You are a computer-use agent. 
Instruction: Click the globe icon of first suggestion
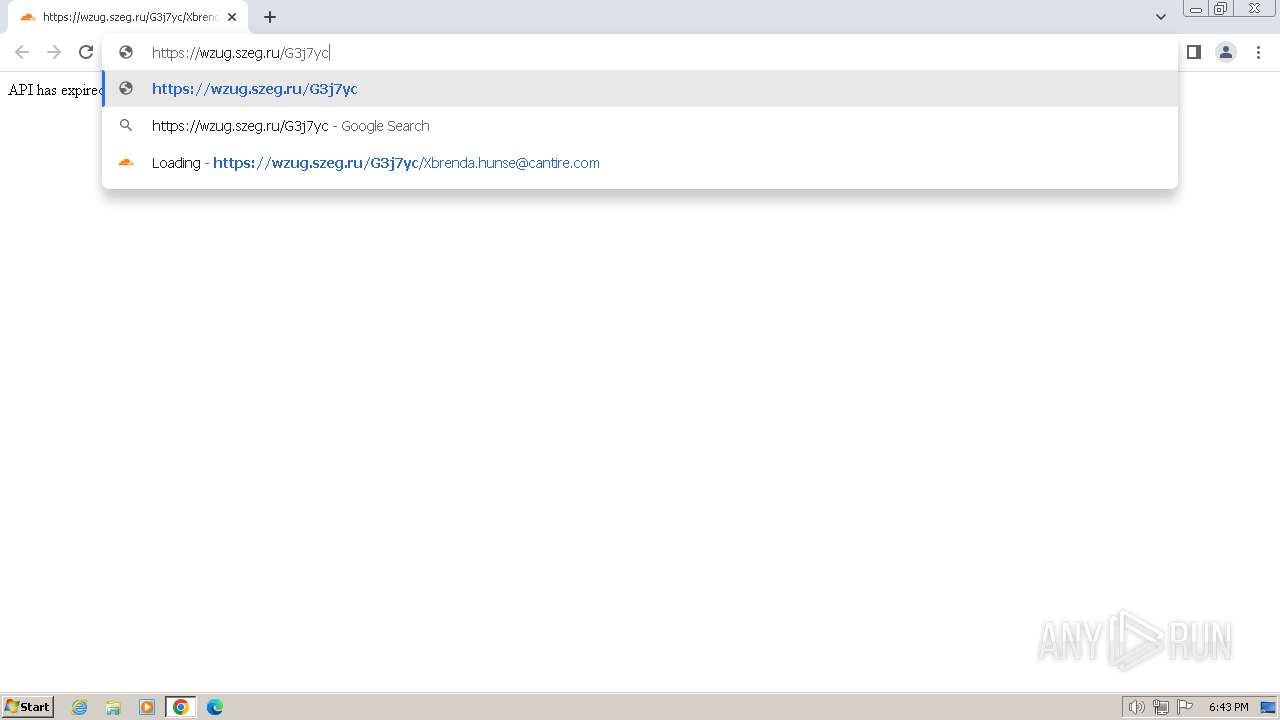(x=126, y=89)
